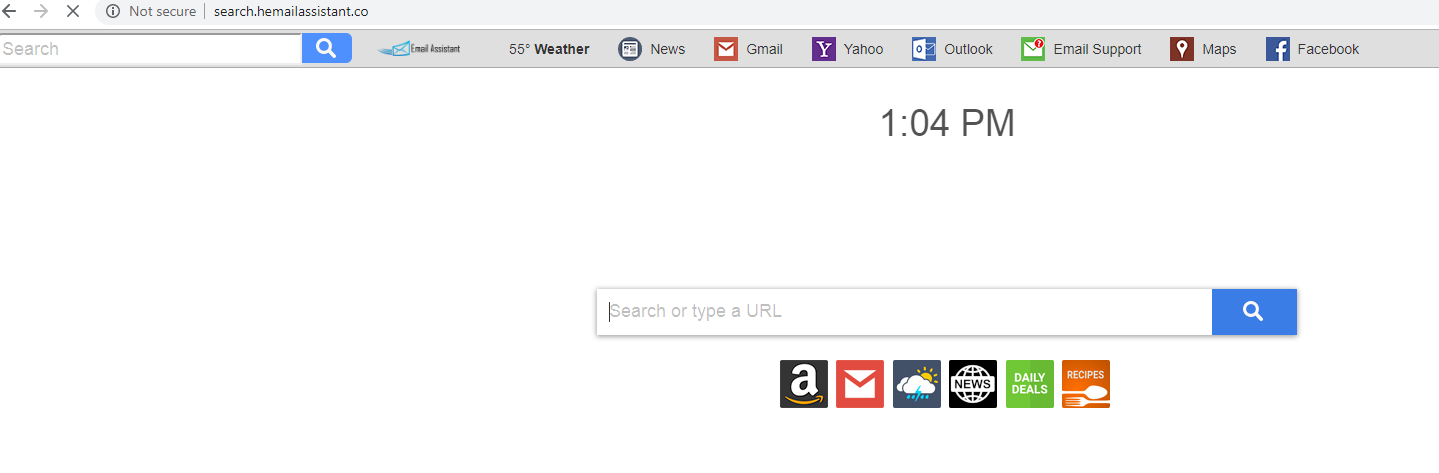Open the Gmail shortcut tile below search
Viewport: 1439px width, 473px height.
[860, 384]
